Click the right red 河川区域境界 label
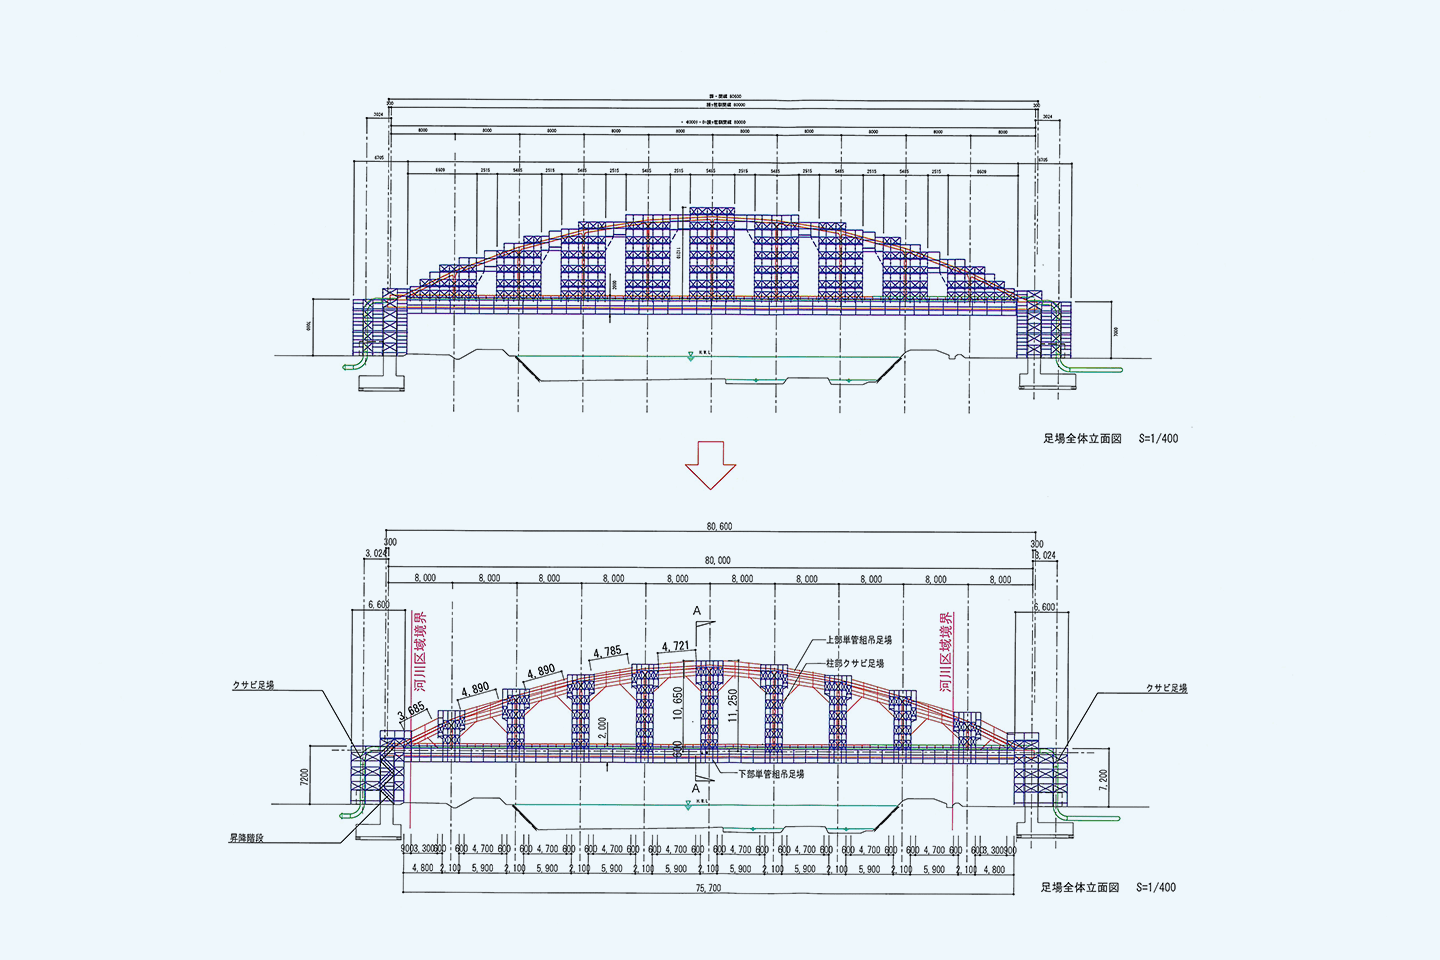Screen dimensions: 1440x960 click(946, 652)
